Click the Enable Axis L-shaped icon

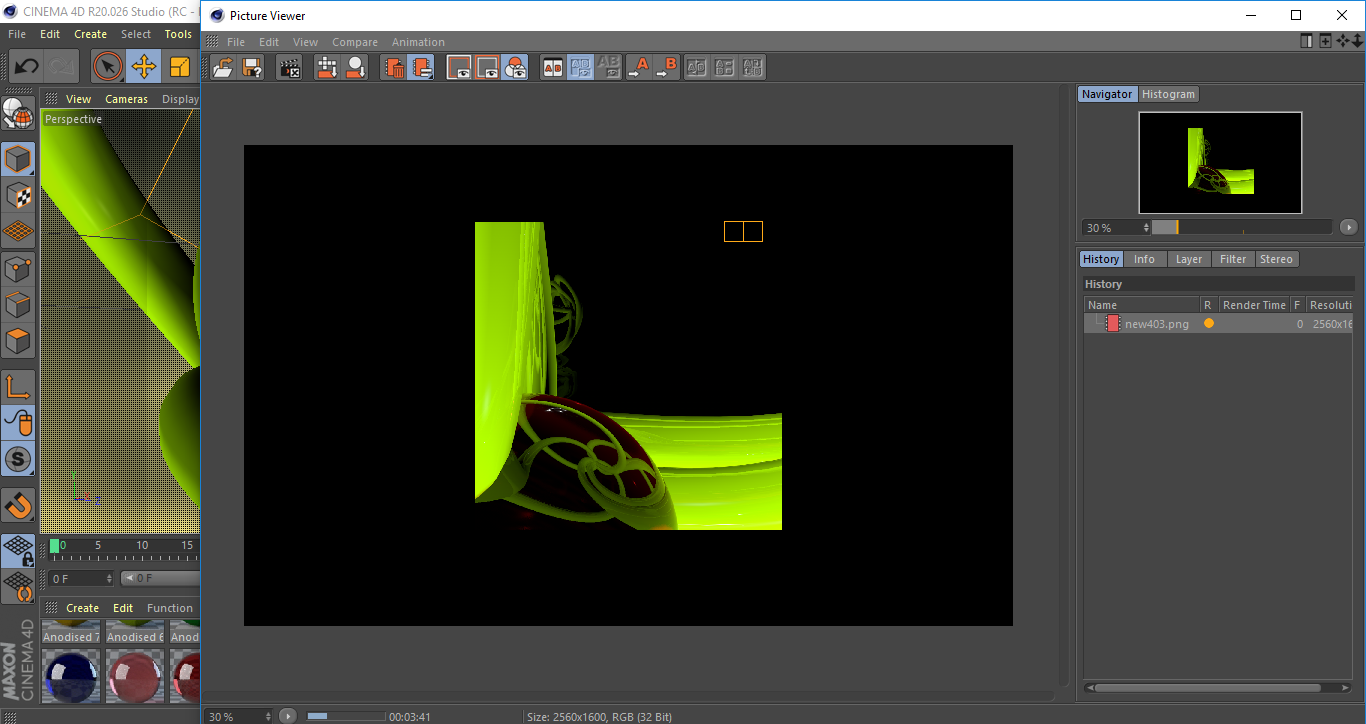(18, 386)
